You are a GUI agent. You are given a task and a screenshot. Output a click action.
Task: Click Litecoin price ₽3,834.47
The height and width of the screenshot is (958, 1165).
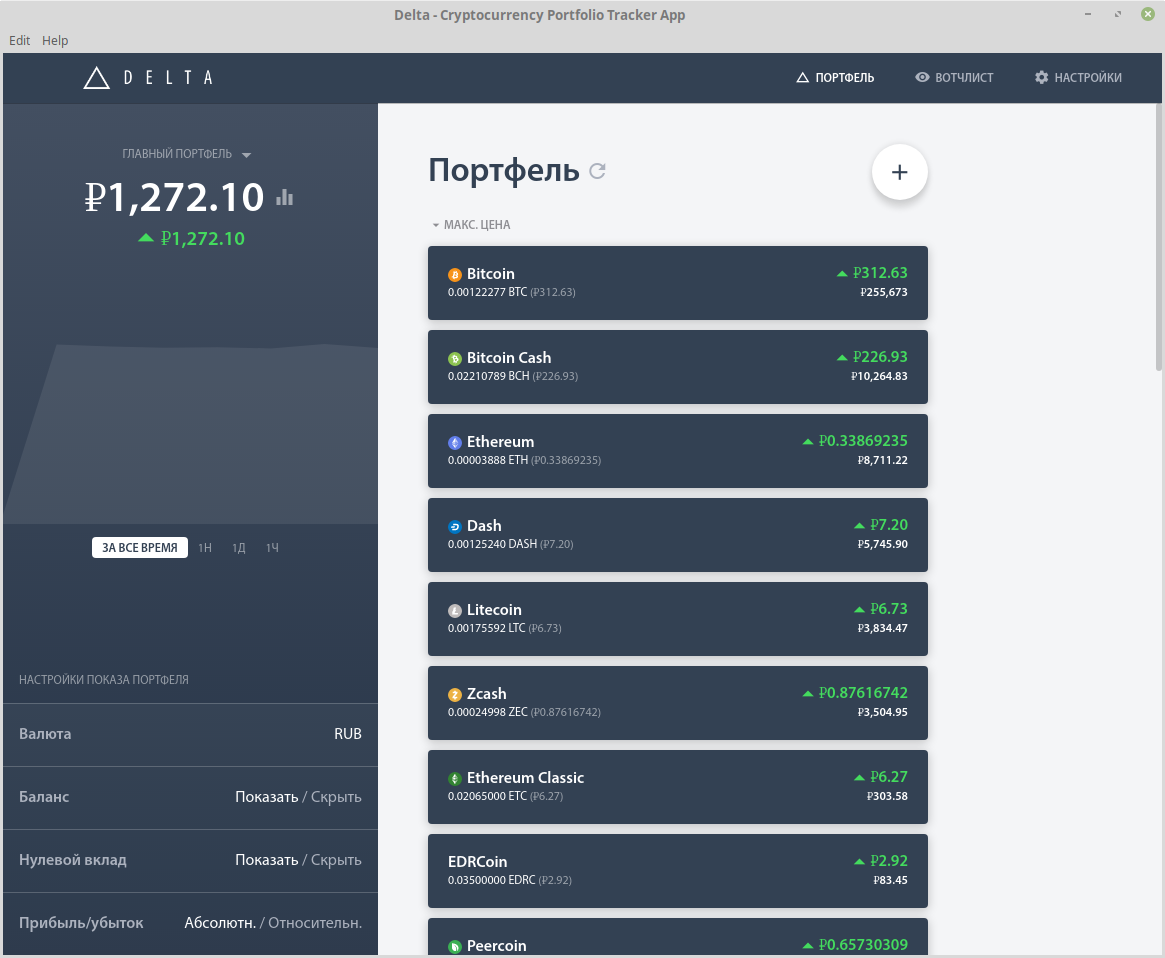(x=883, y=628)
